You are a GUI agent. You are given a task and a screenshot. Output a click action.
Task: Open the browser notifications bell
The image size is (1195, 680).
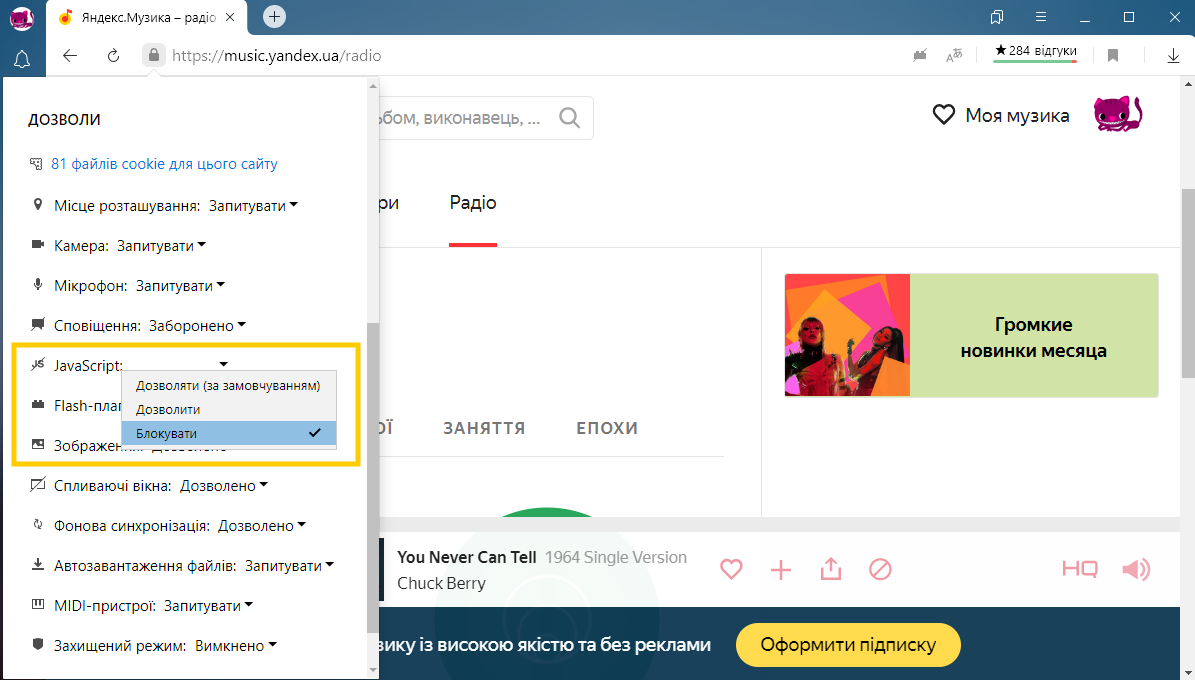click(22, 59)
